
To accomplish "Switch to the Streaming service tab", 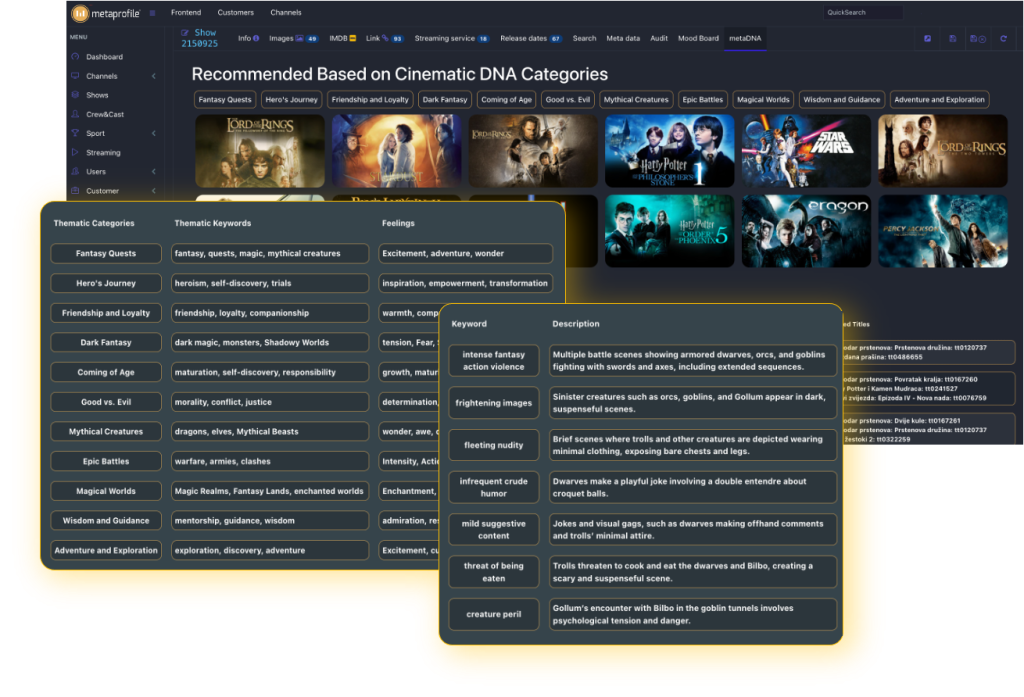I will pos(452,39).
